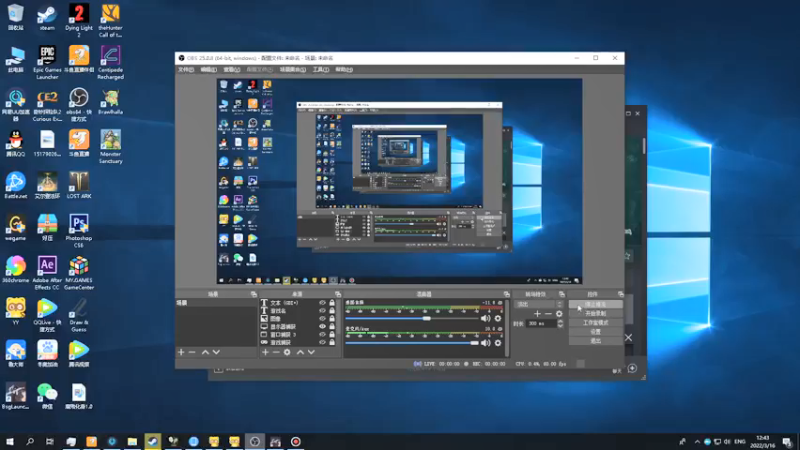Open Adobe After Effects CC desktop icon

[x=47, y=273]
